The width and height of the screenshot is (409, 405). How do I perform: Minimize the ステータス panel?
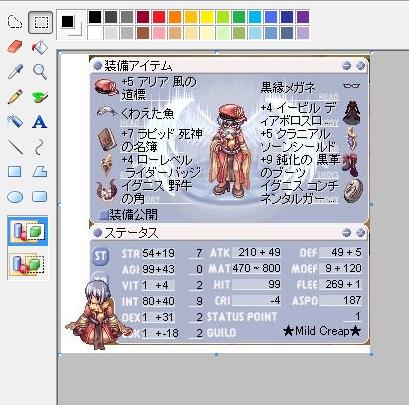[347, 232]
